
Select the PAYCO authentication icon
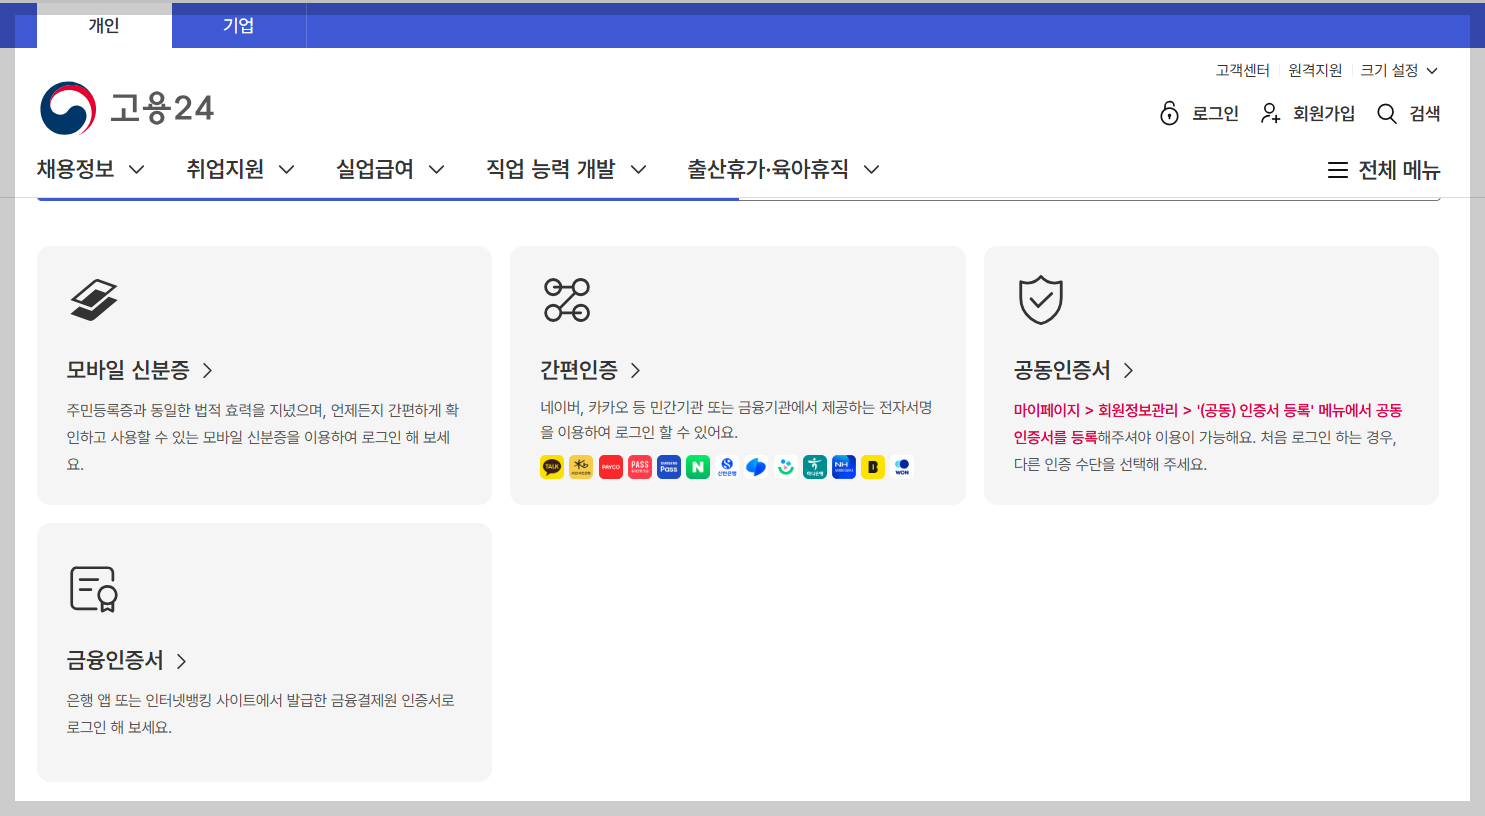[611, 466]
